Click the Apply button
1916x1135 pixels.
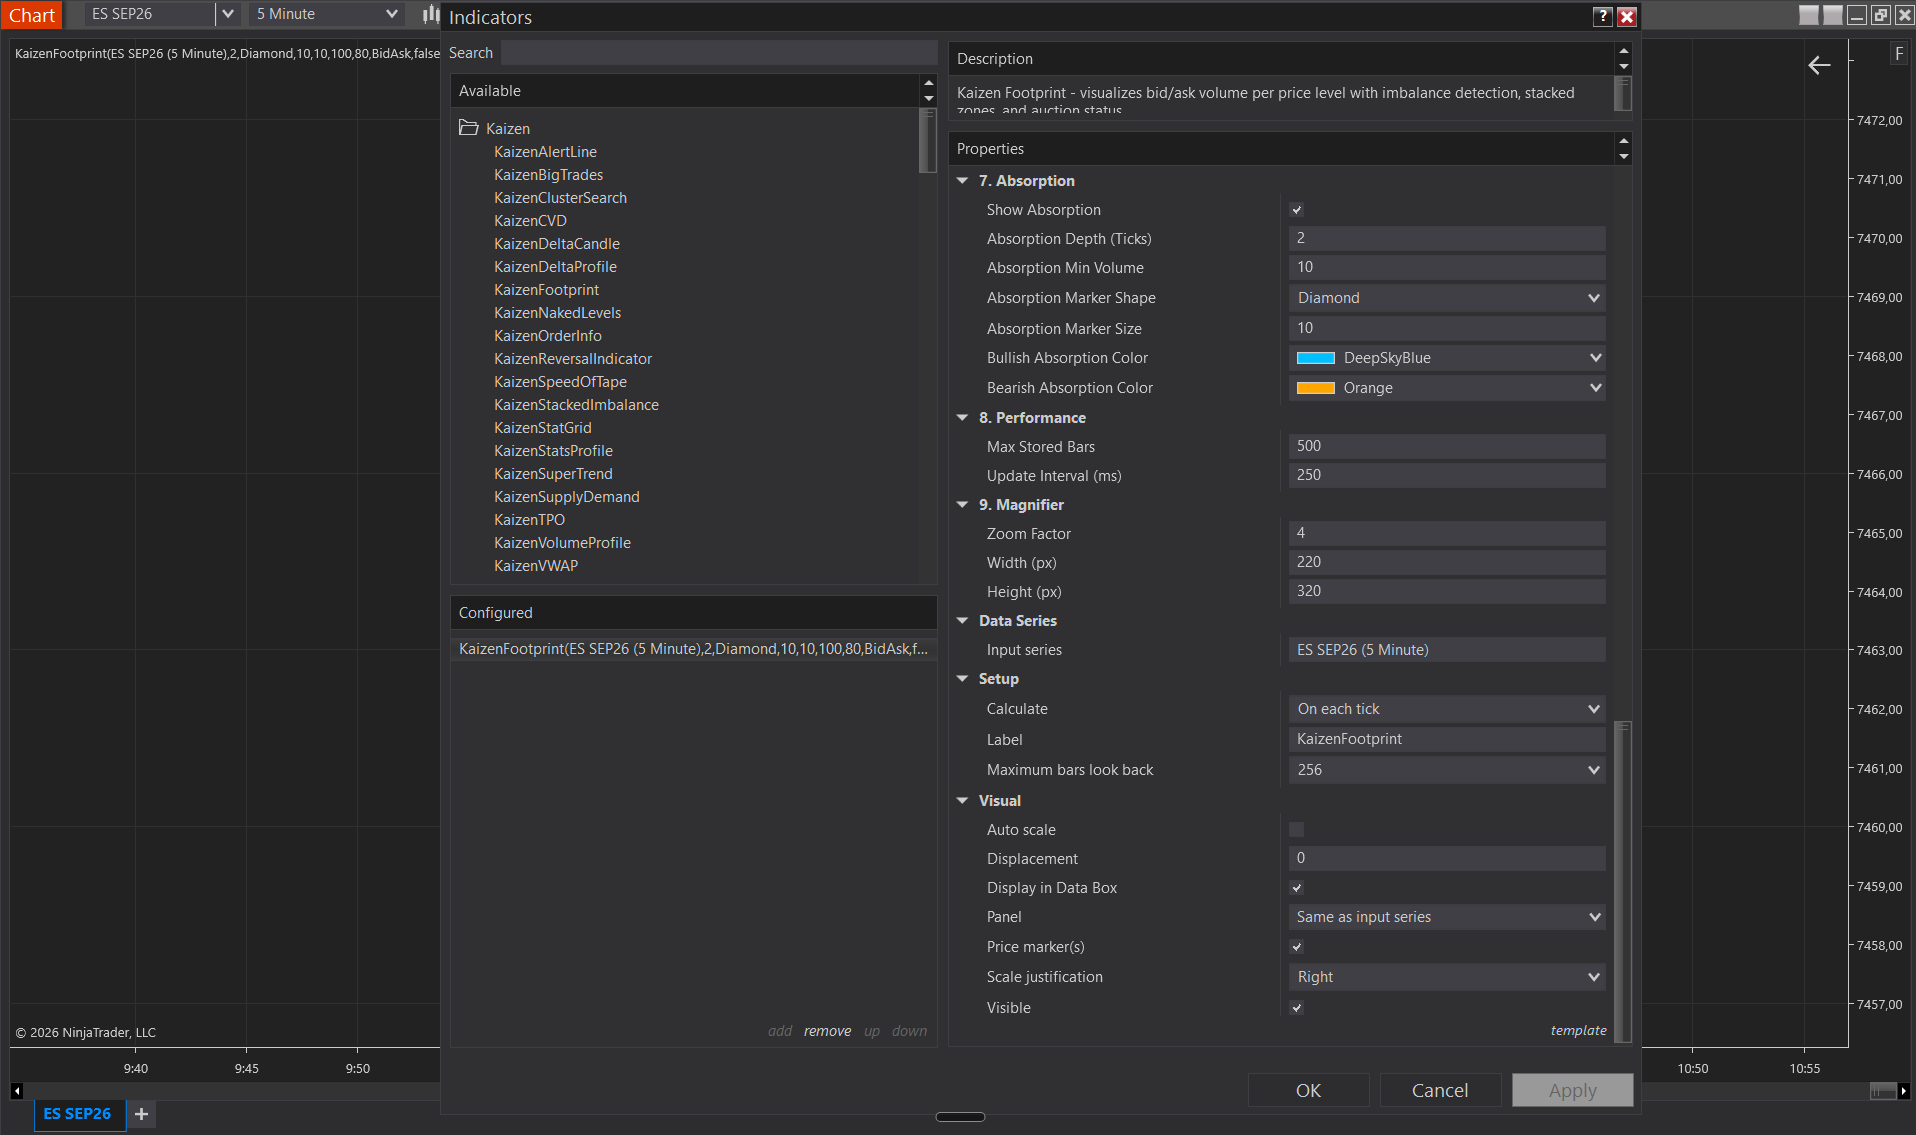[x=1572, y=1090]
